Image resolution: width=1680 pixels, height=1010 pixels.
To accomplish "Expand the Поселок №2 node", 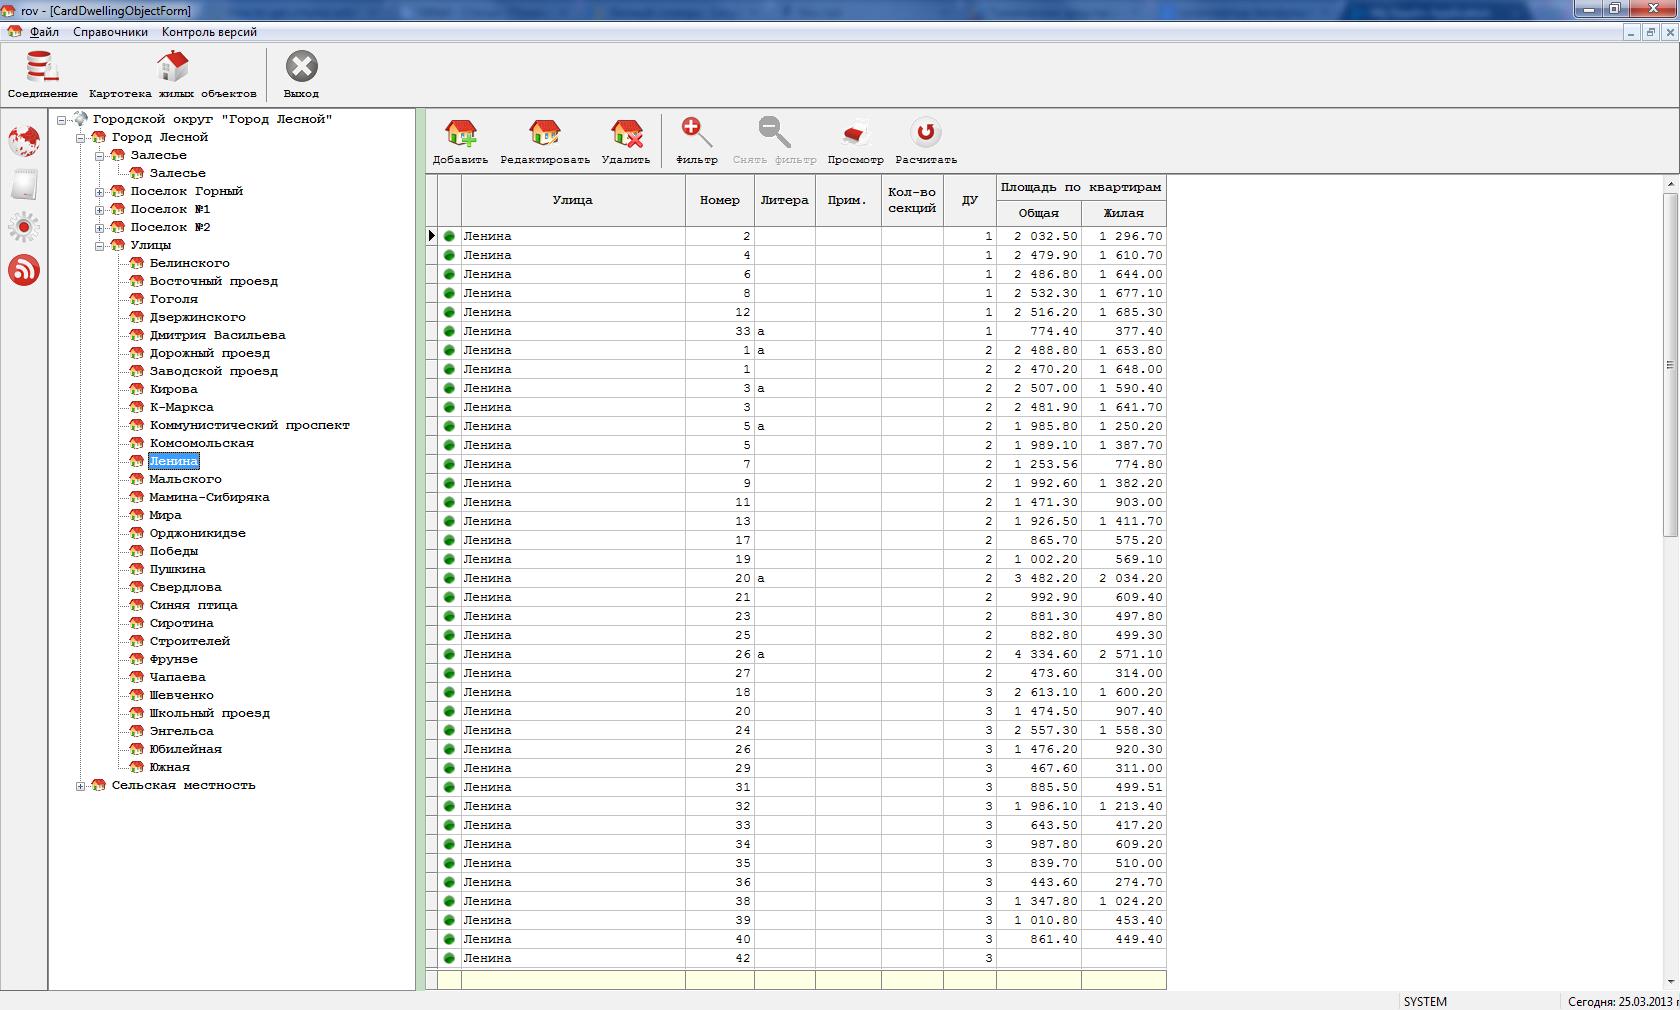I will coord(100,228).
